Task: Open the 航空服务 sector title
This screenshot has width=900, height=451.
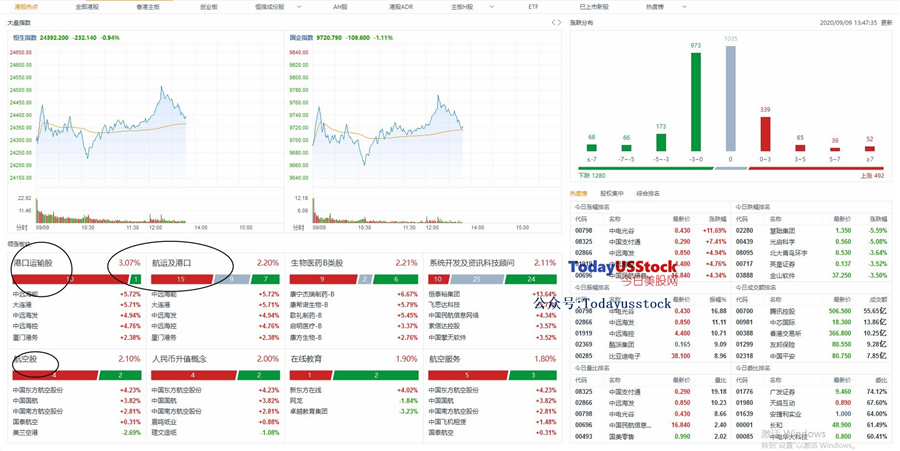Action: click(x=445, y=359)
